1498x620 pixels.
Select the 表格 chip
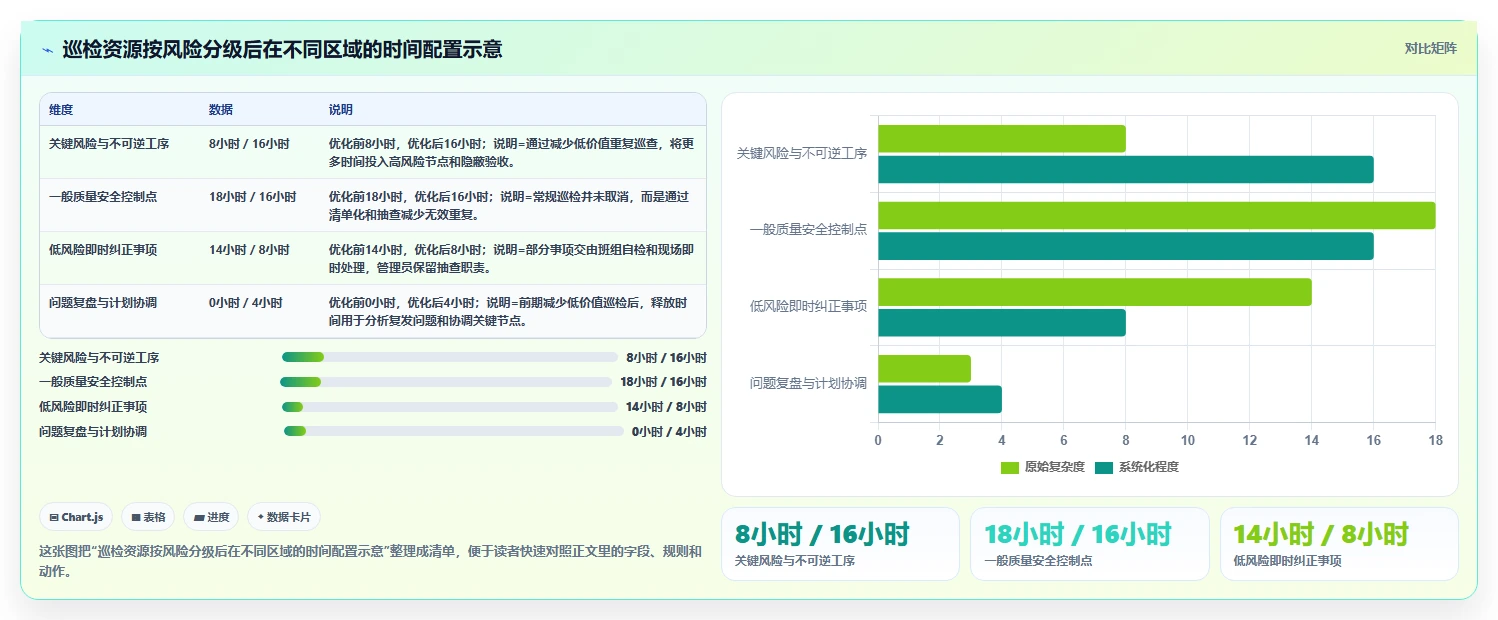[148, 517]
